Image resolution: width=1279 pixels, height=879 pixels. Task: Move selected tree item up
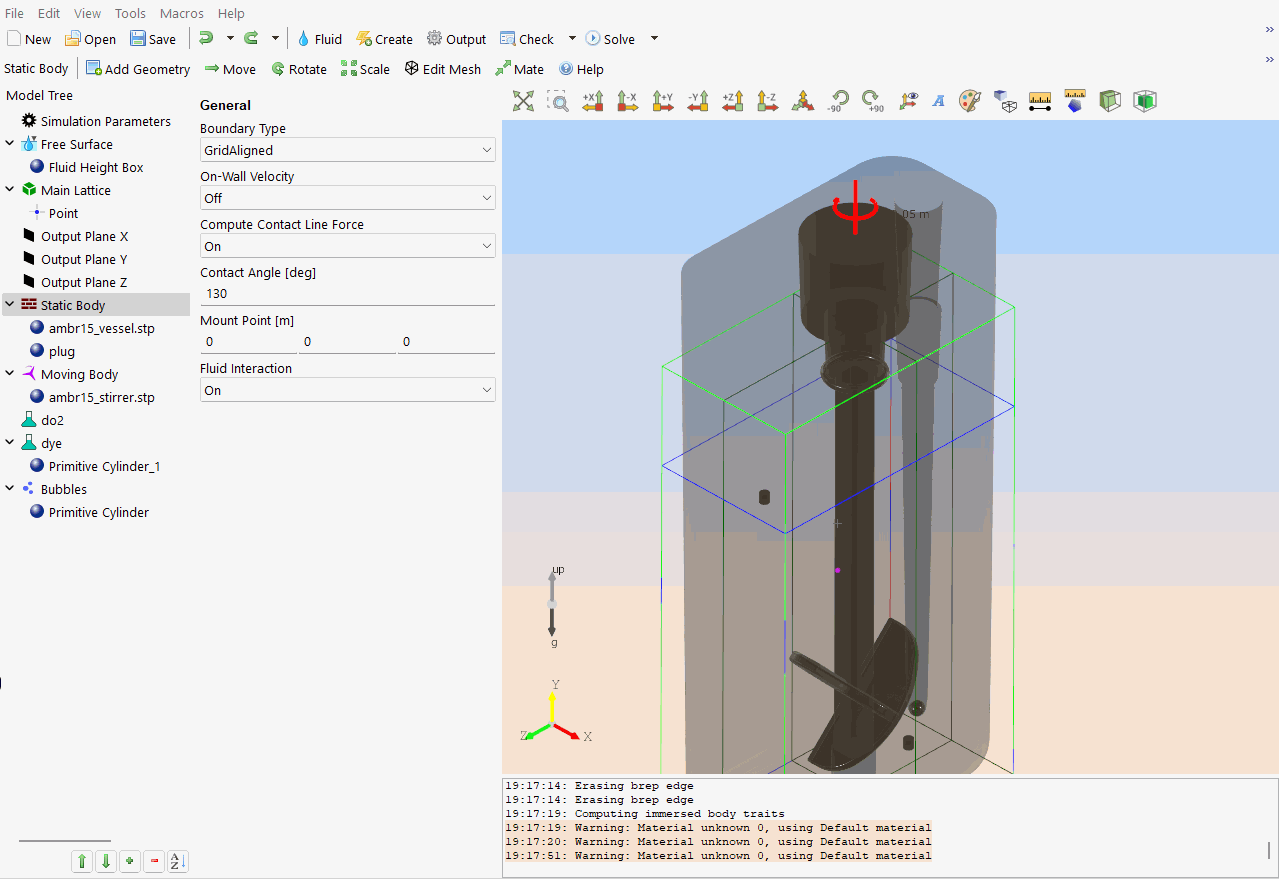pos(82,861)
